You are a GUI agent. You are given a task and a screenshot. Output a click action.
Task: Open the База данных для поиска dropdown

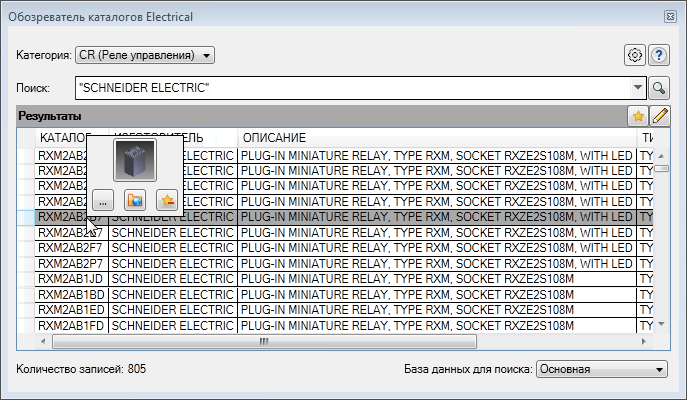click(602, 369)
